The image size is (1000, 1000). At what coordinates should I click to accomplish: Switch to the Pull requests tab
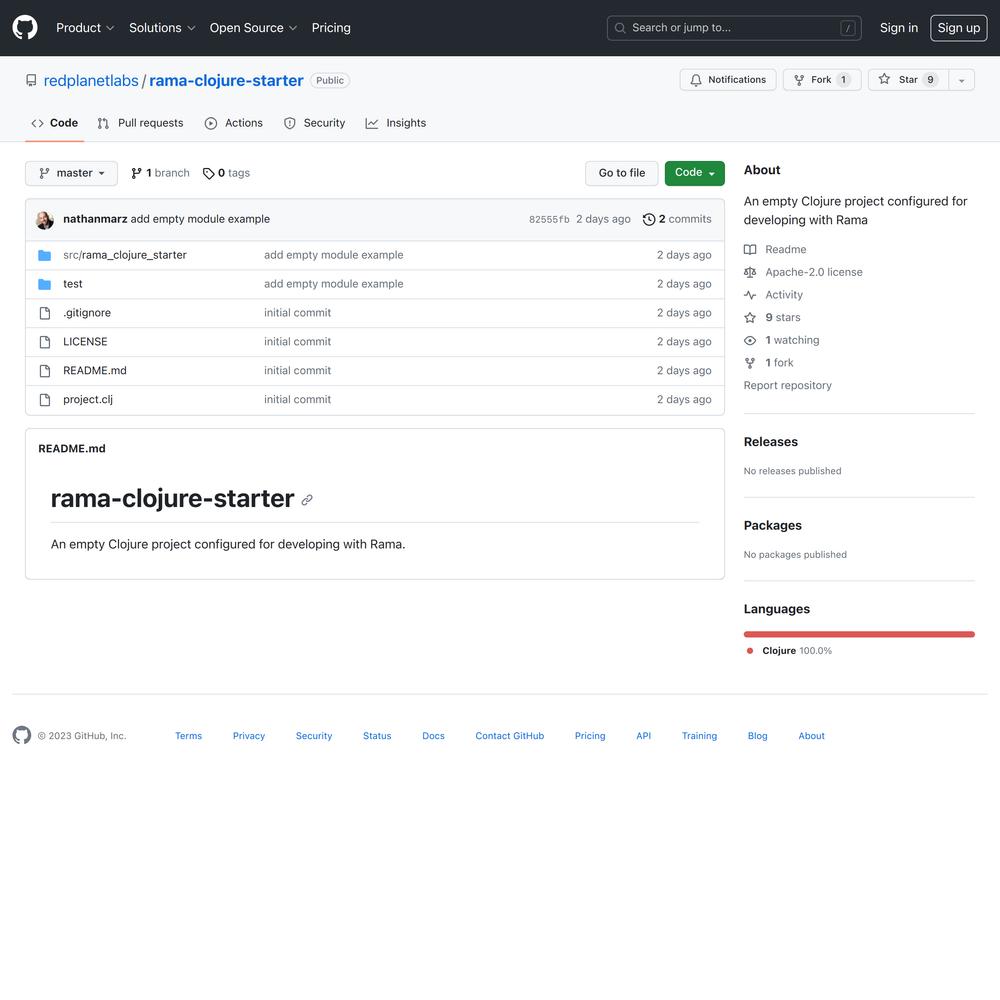pos(140,123)
